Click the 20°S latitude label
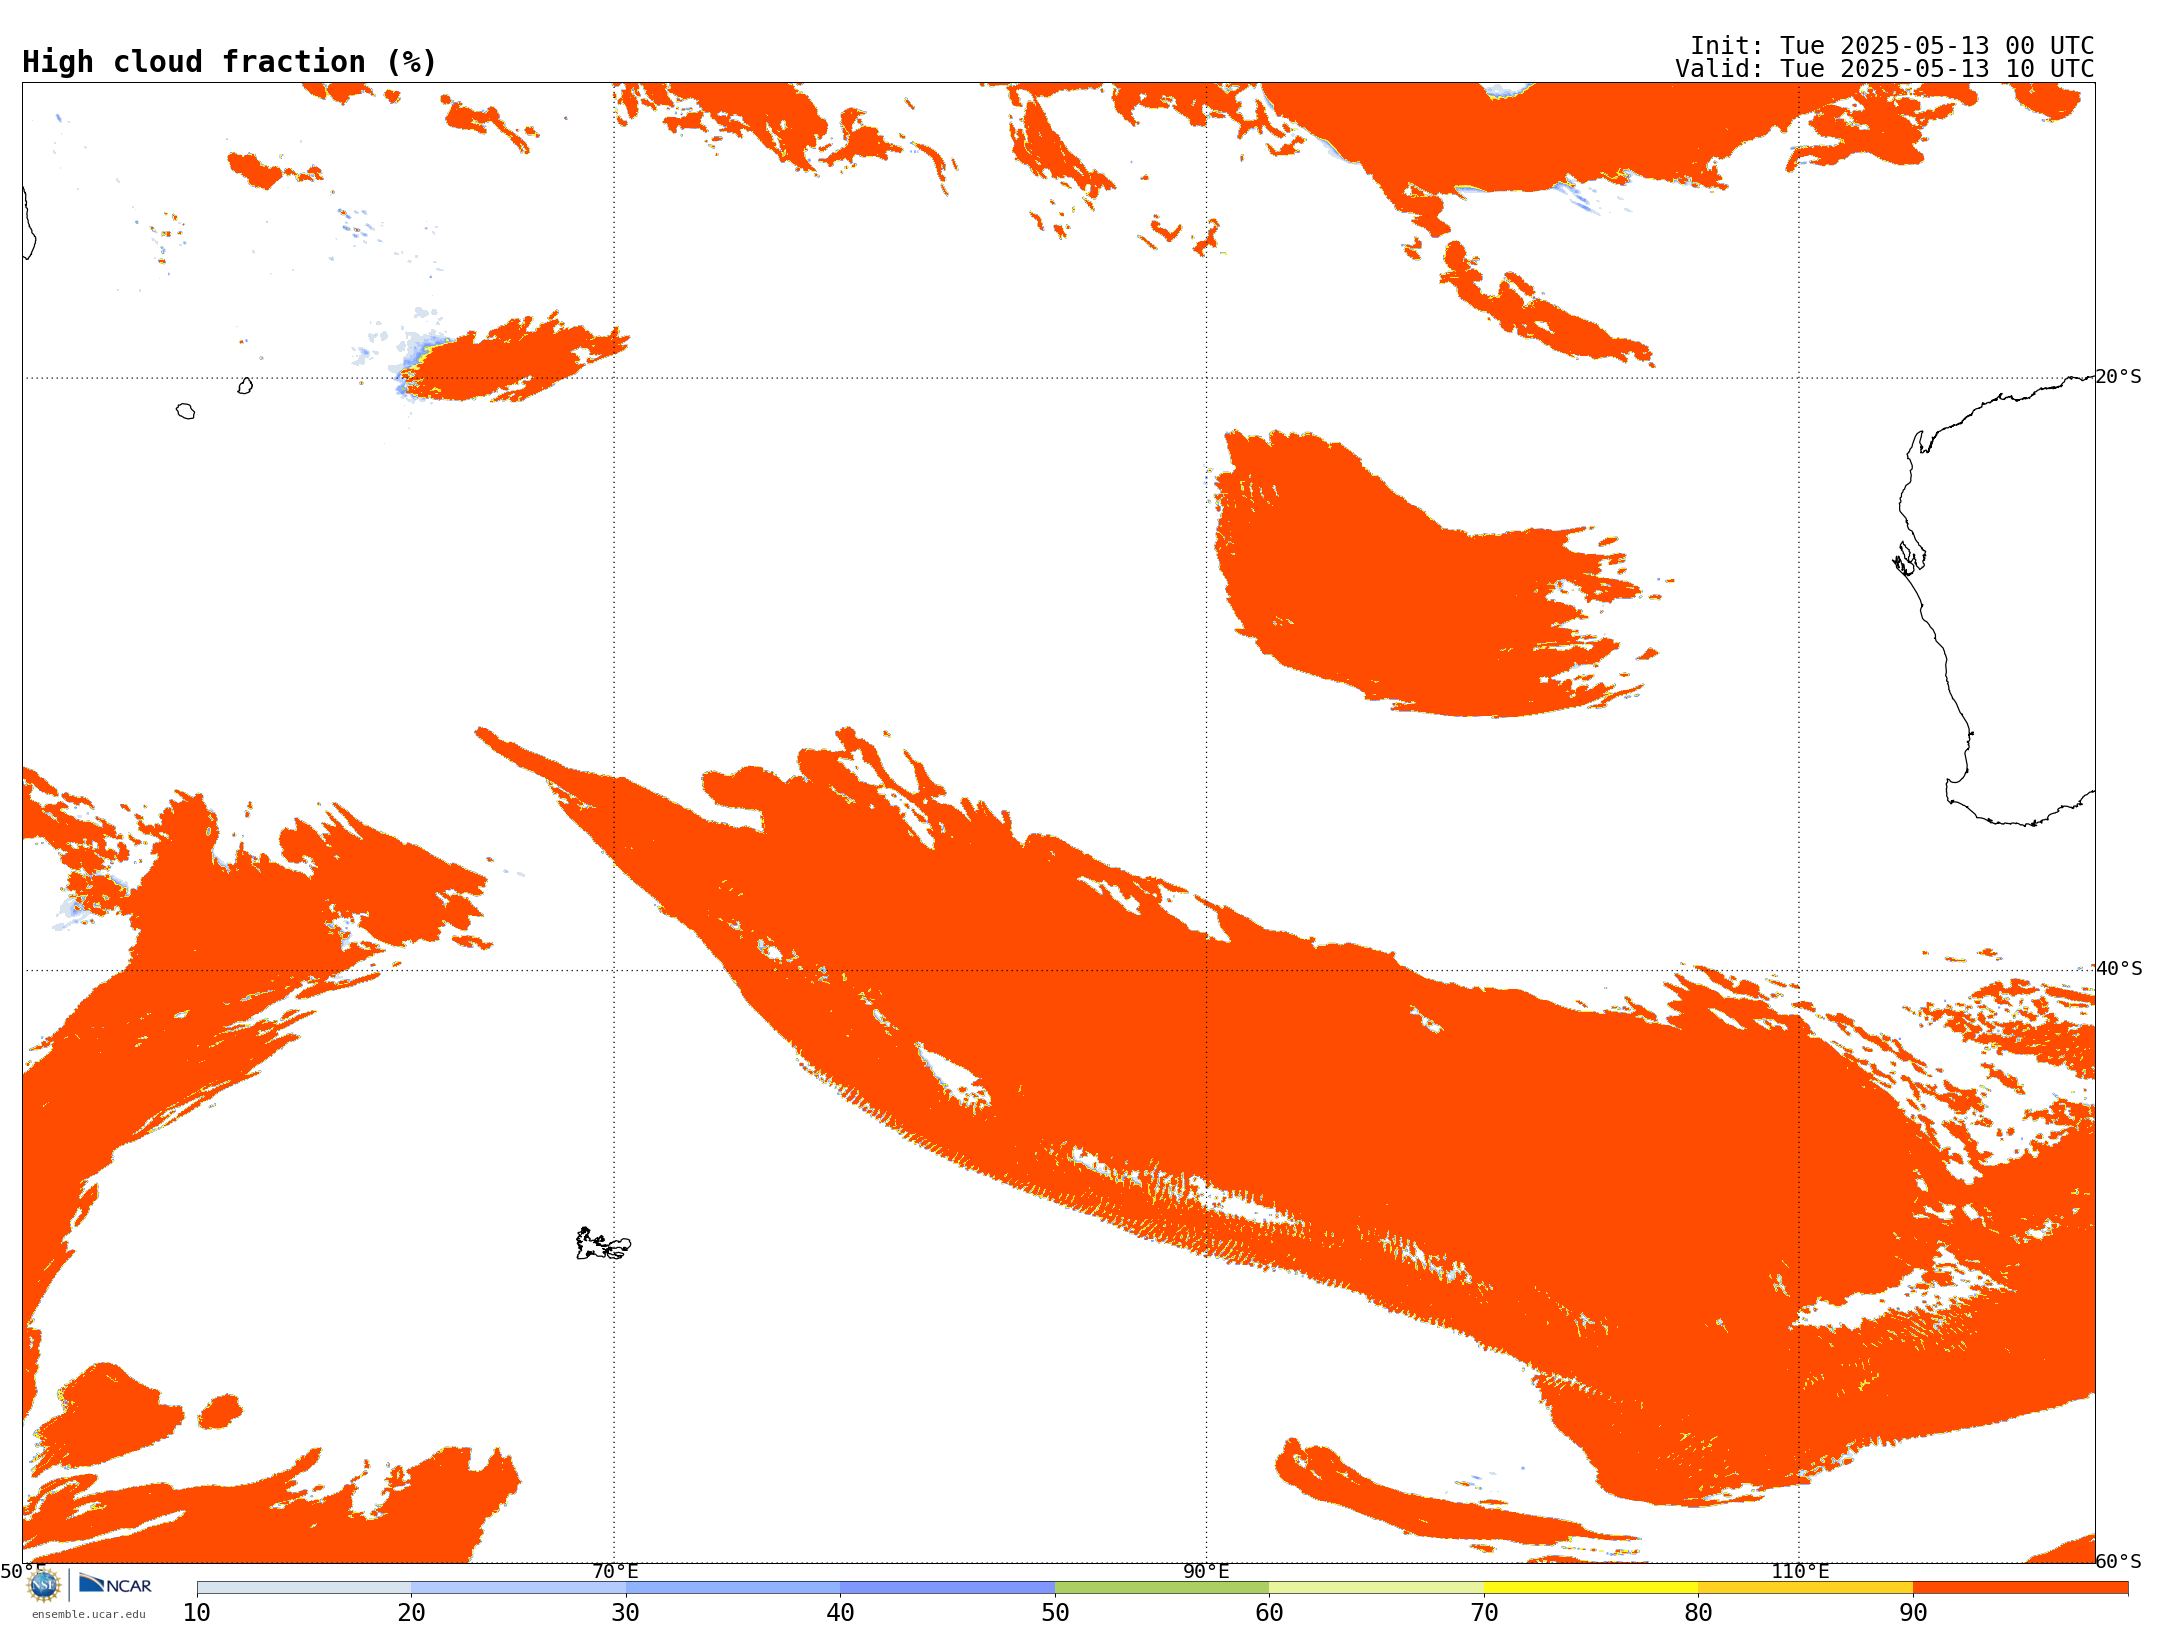2160x1626 pixels. tap(2118, 377)
